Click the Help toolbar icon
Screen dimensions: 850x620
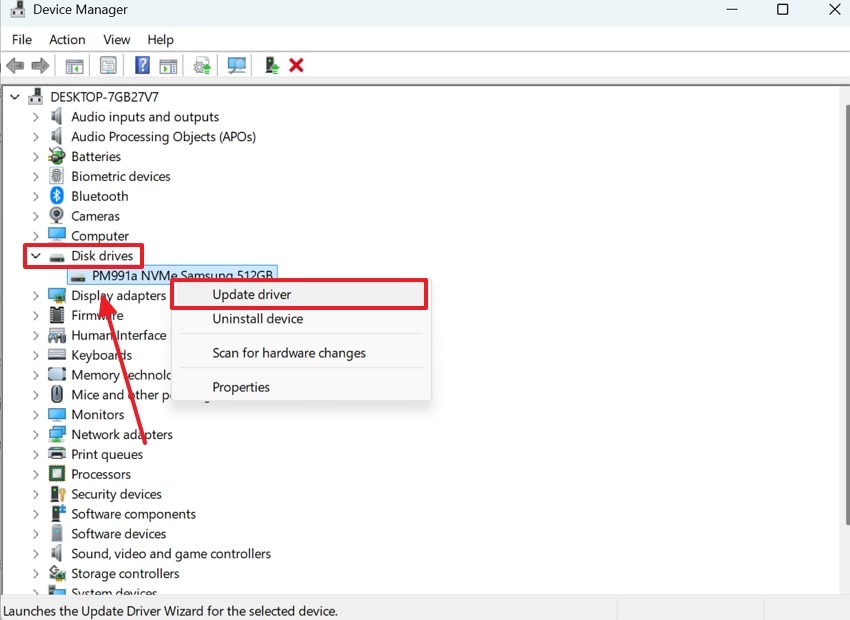coord(140,65)
